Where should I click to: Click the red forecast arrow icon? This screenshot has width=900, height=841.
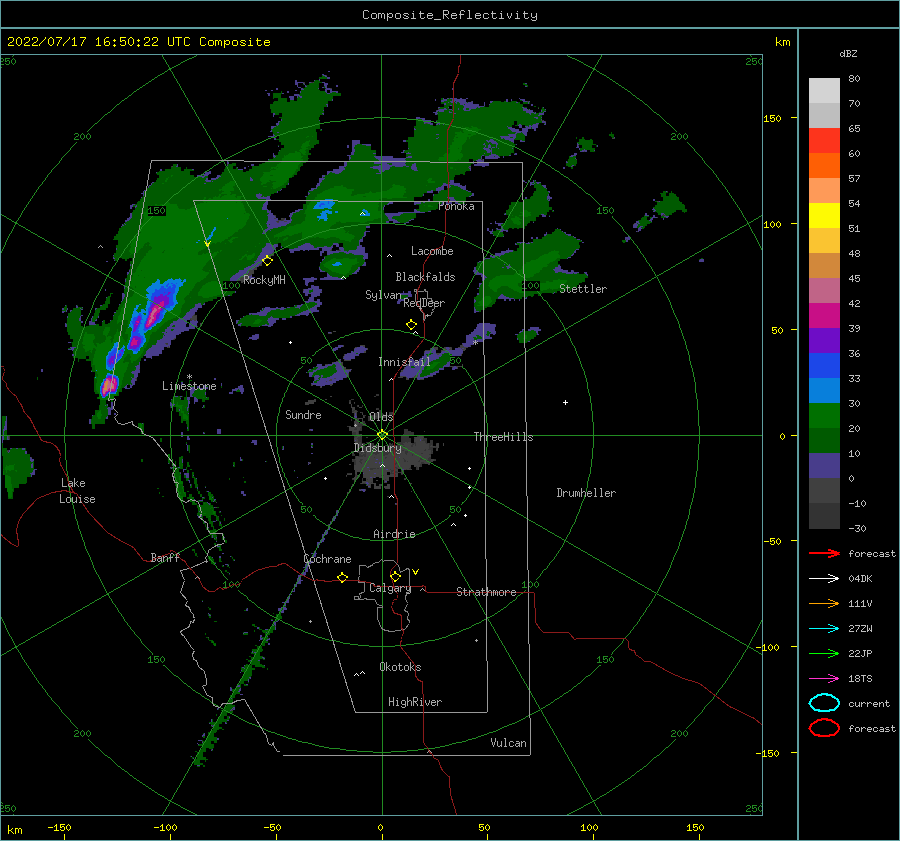(824, 553)
